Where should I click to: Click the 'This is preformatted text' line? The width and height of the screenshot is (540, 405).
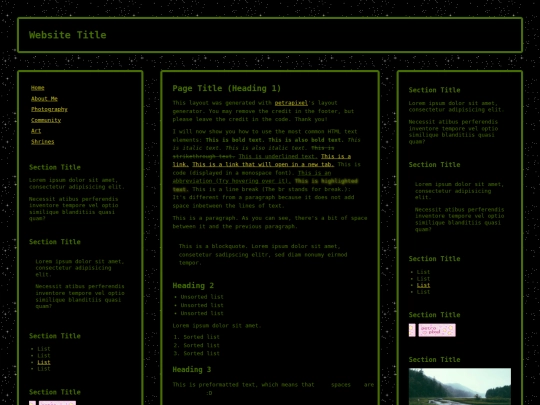273,385
